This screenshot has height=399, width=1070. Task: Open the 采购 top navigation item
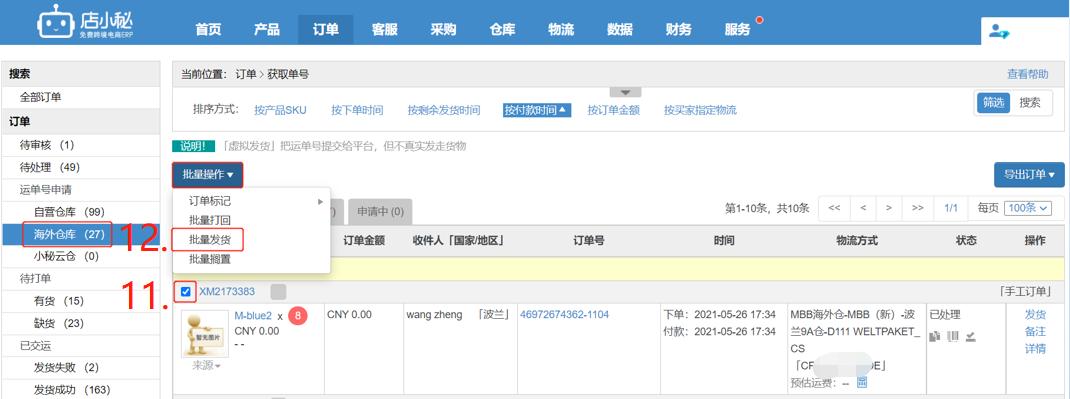tap(443, 29)
